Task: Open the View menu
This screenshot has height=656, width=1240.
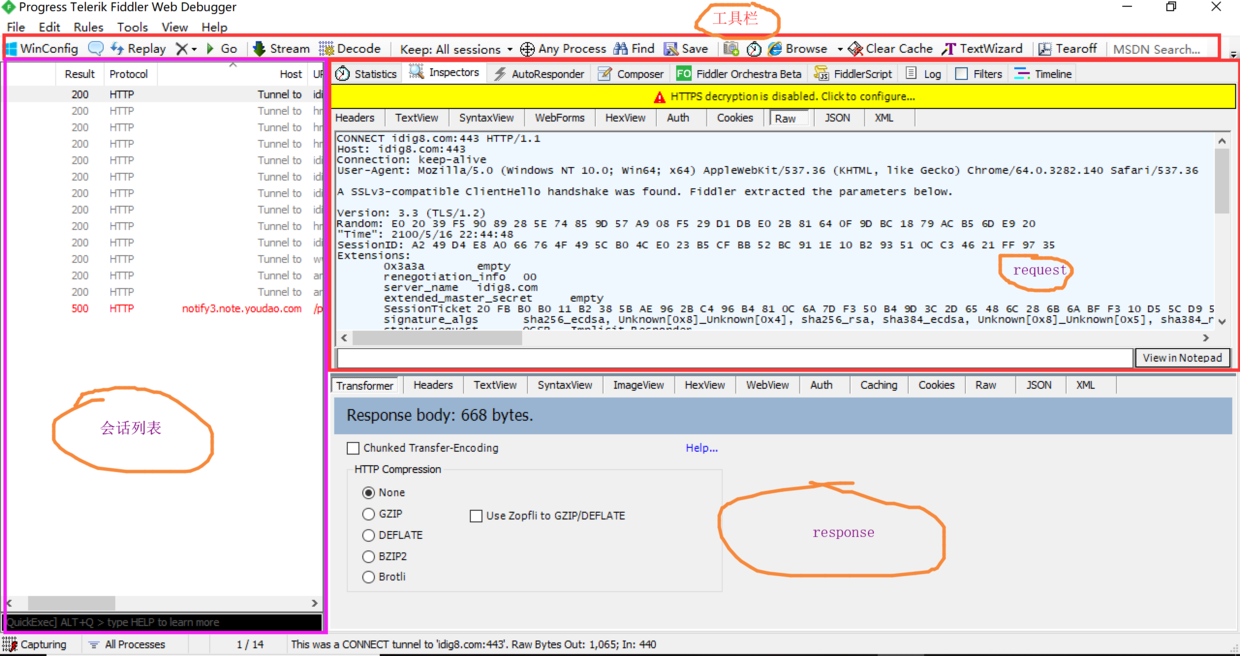Action: click(x=174, y=27)
